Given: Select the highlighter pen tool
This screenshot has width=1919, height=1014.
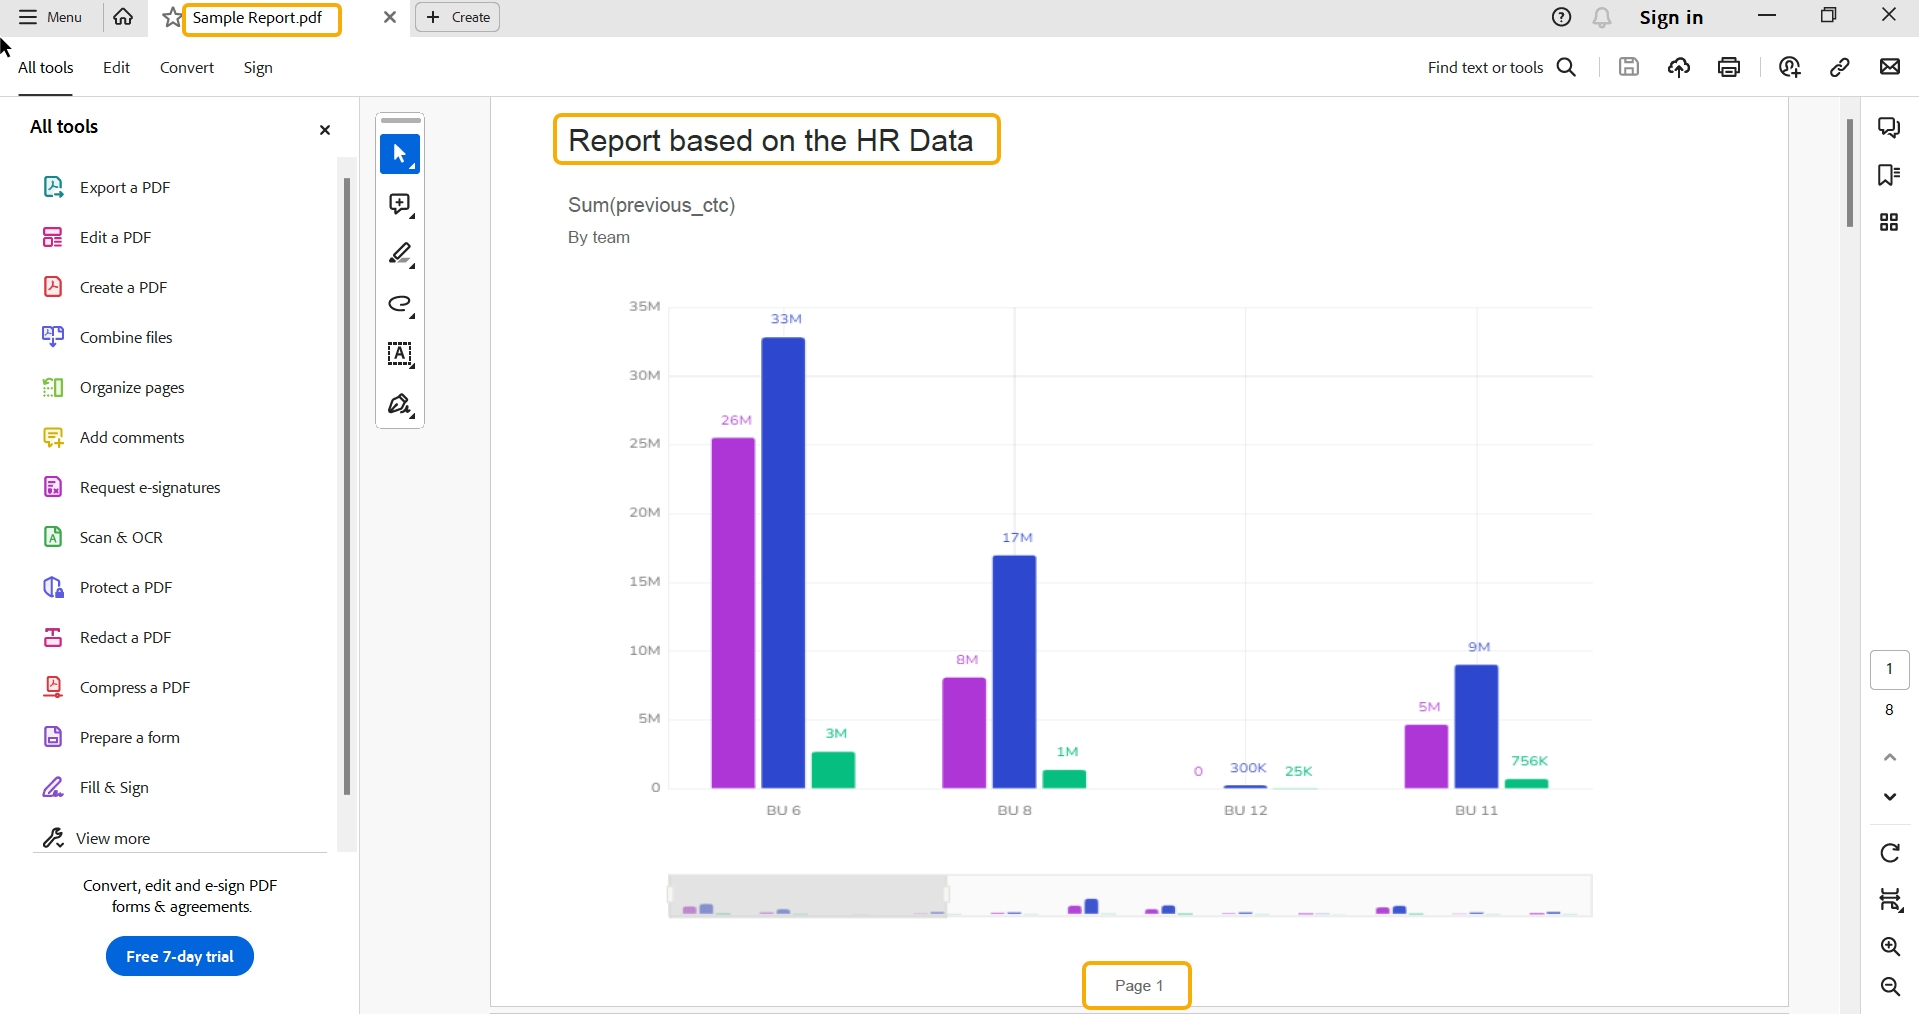Looking at the screenshot, I should pos(399,254).
